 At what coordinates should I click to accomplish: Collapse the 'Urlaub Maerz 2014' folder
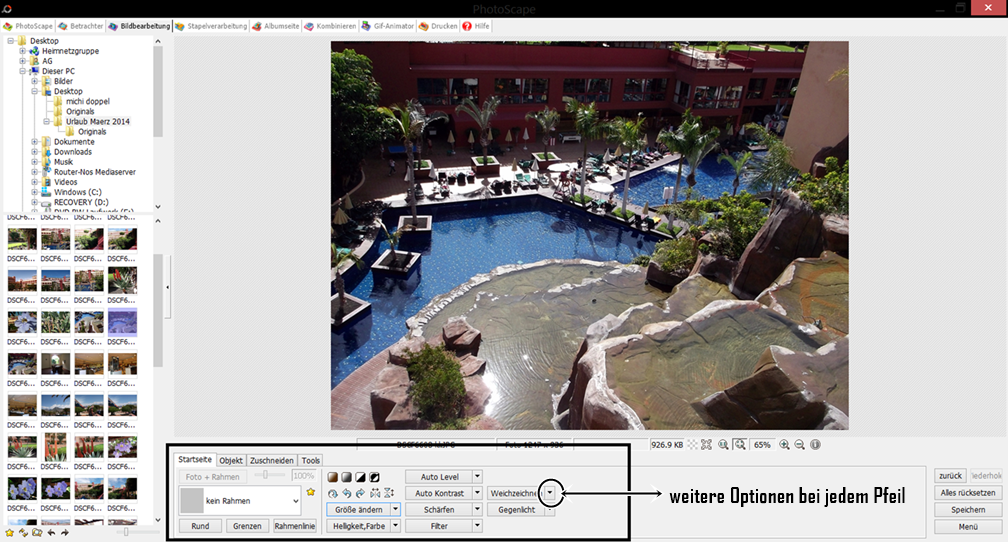coord(46,122)
